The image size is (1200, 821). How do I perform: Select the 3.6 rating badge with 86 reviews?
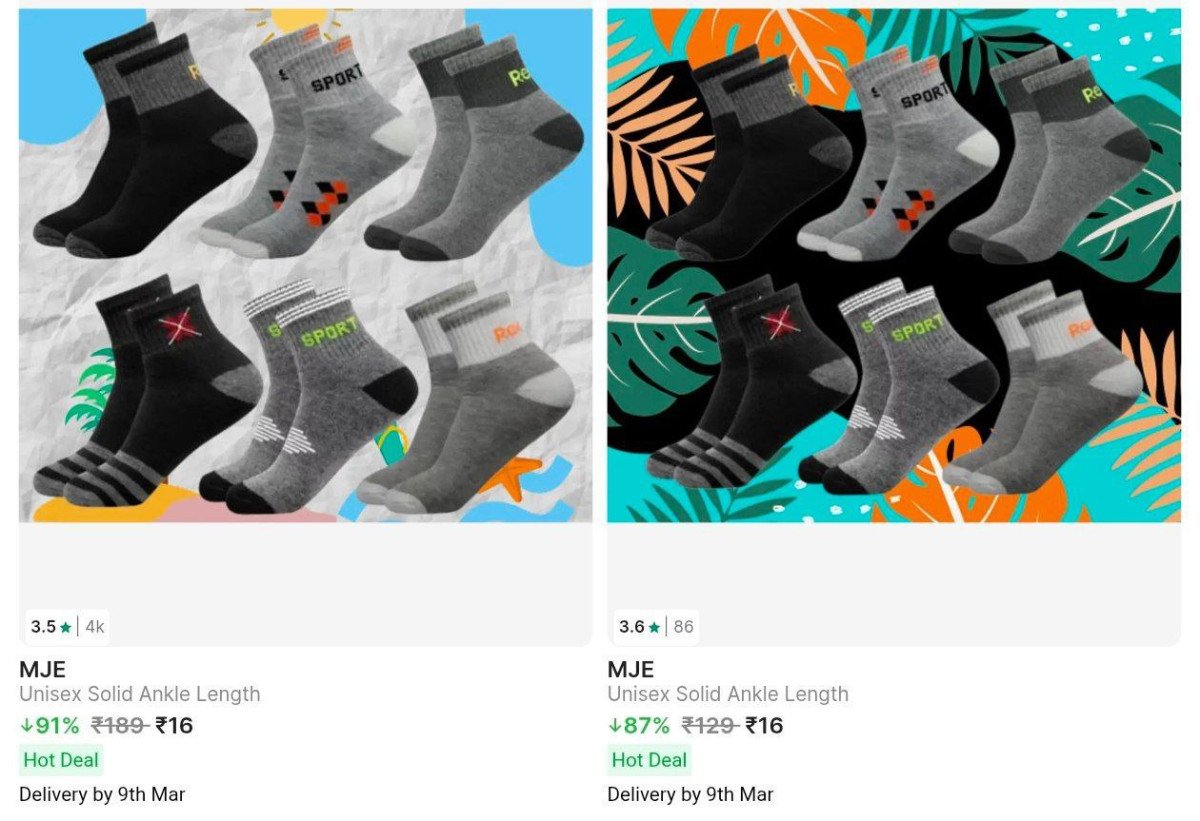(656, 627)
